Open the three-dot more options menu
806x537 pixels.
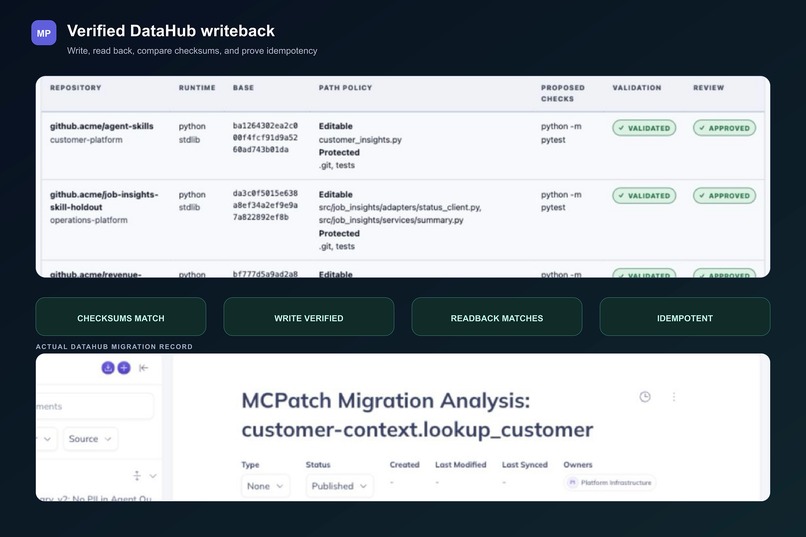[x=673, y=397]
